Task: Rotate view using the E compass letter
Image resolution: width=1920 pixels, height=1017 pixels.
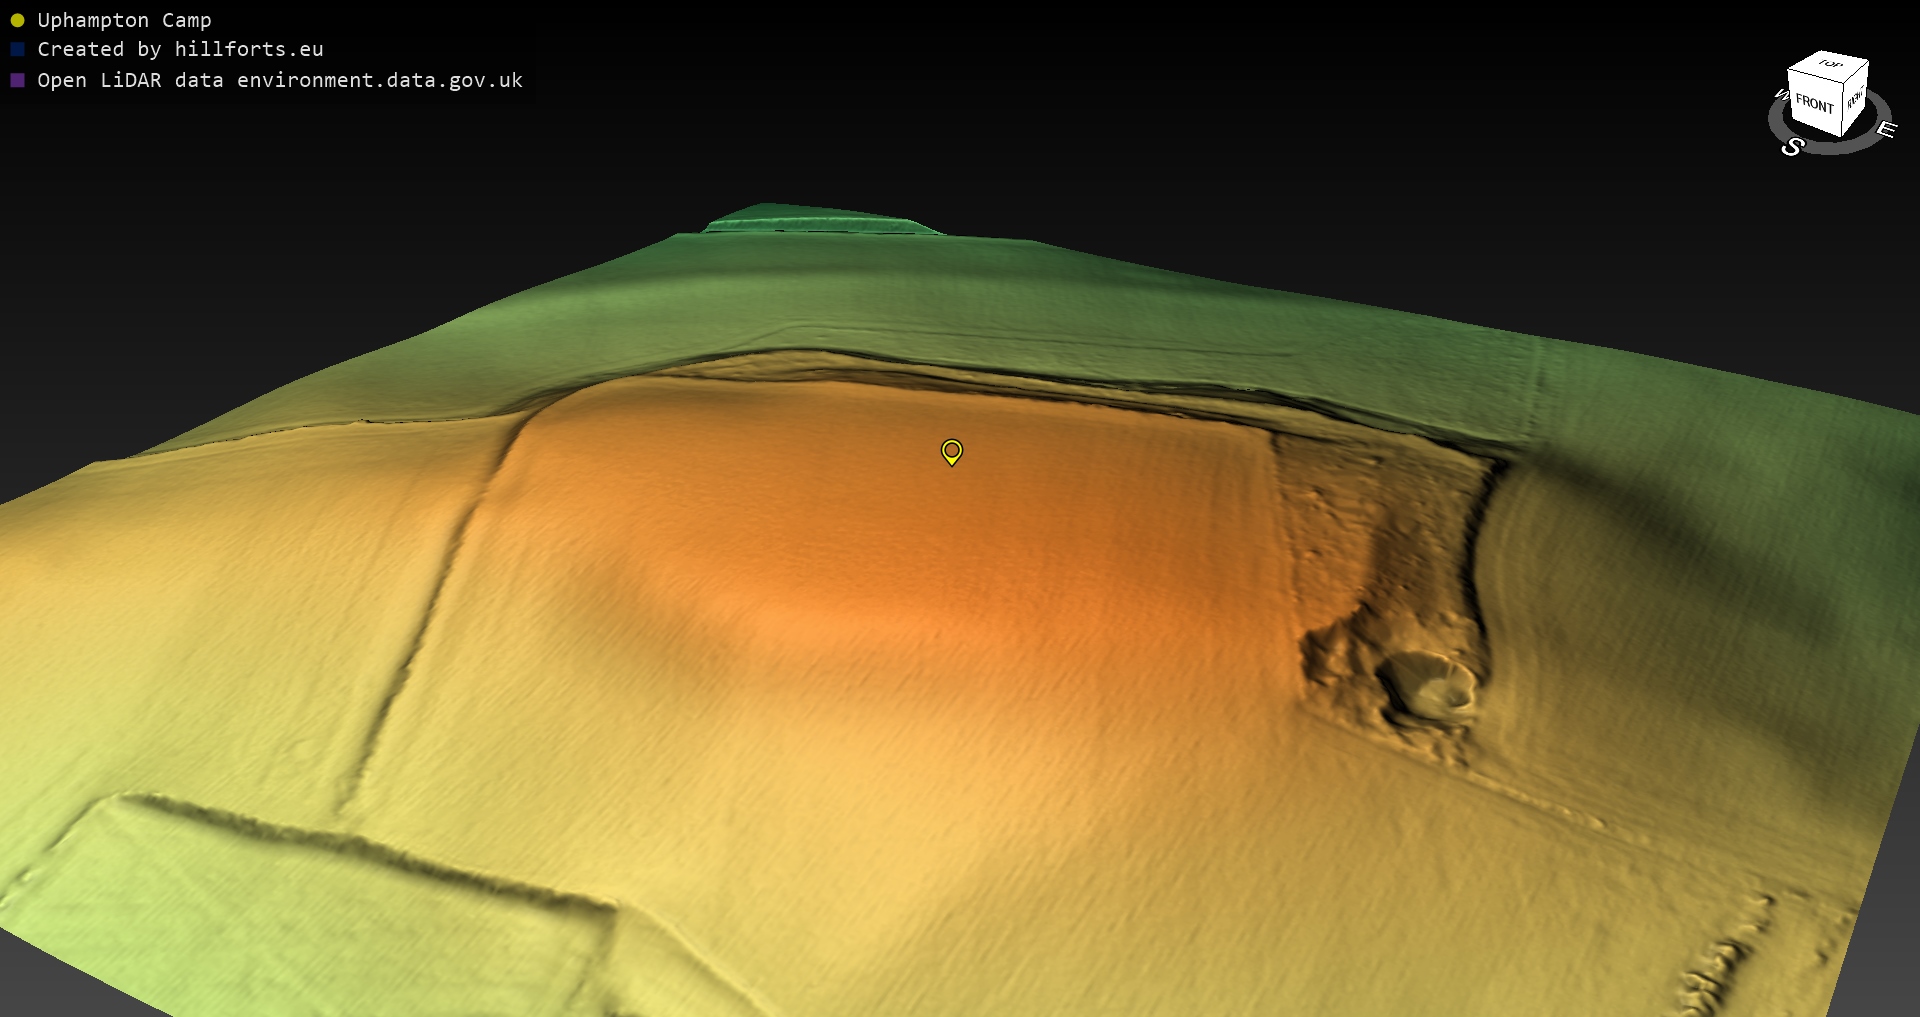Action: (x=1886, y=129)
